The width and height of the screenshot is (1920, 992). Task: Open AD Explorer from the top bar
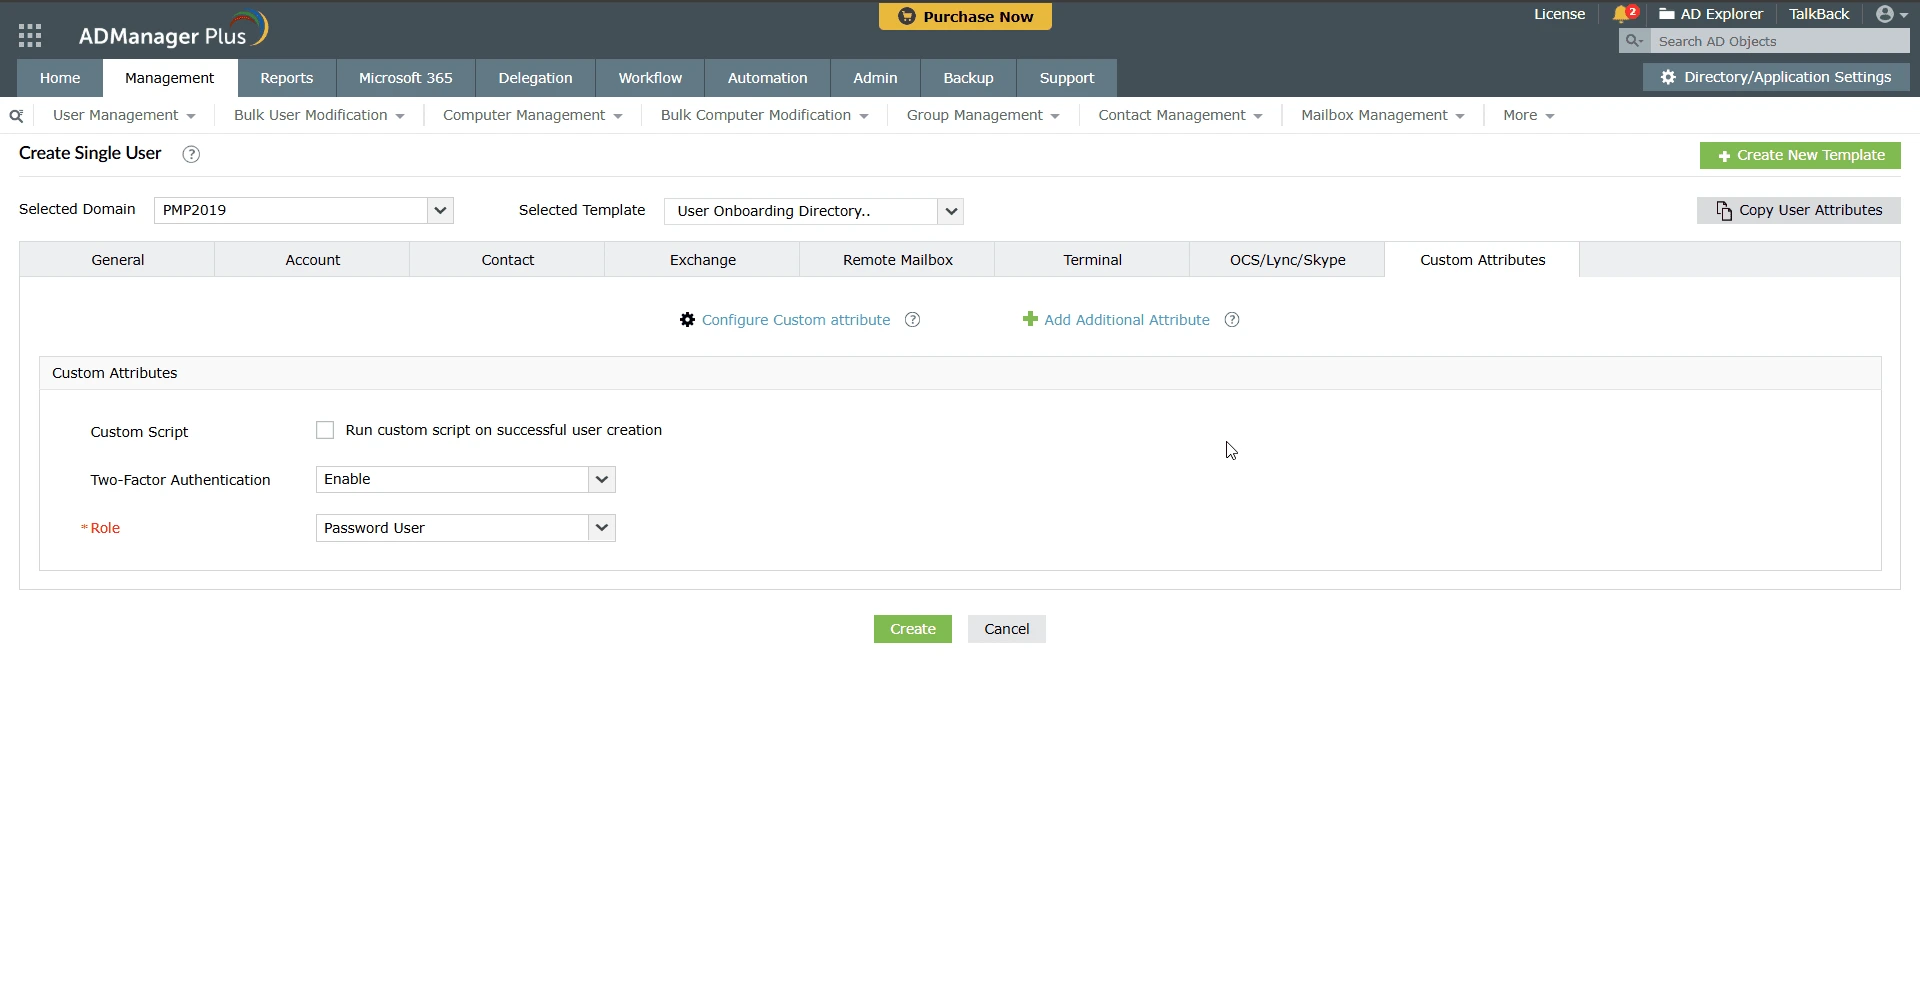click(x=1711, y=14)
